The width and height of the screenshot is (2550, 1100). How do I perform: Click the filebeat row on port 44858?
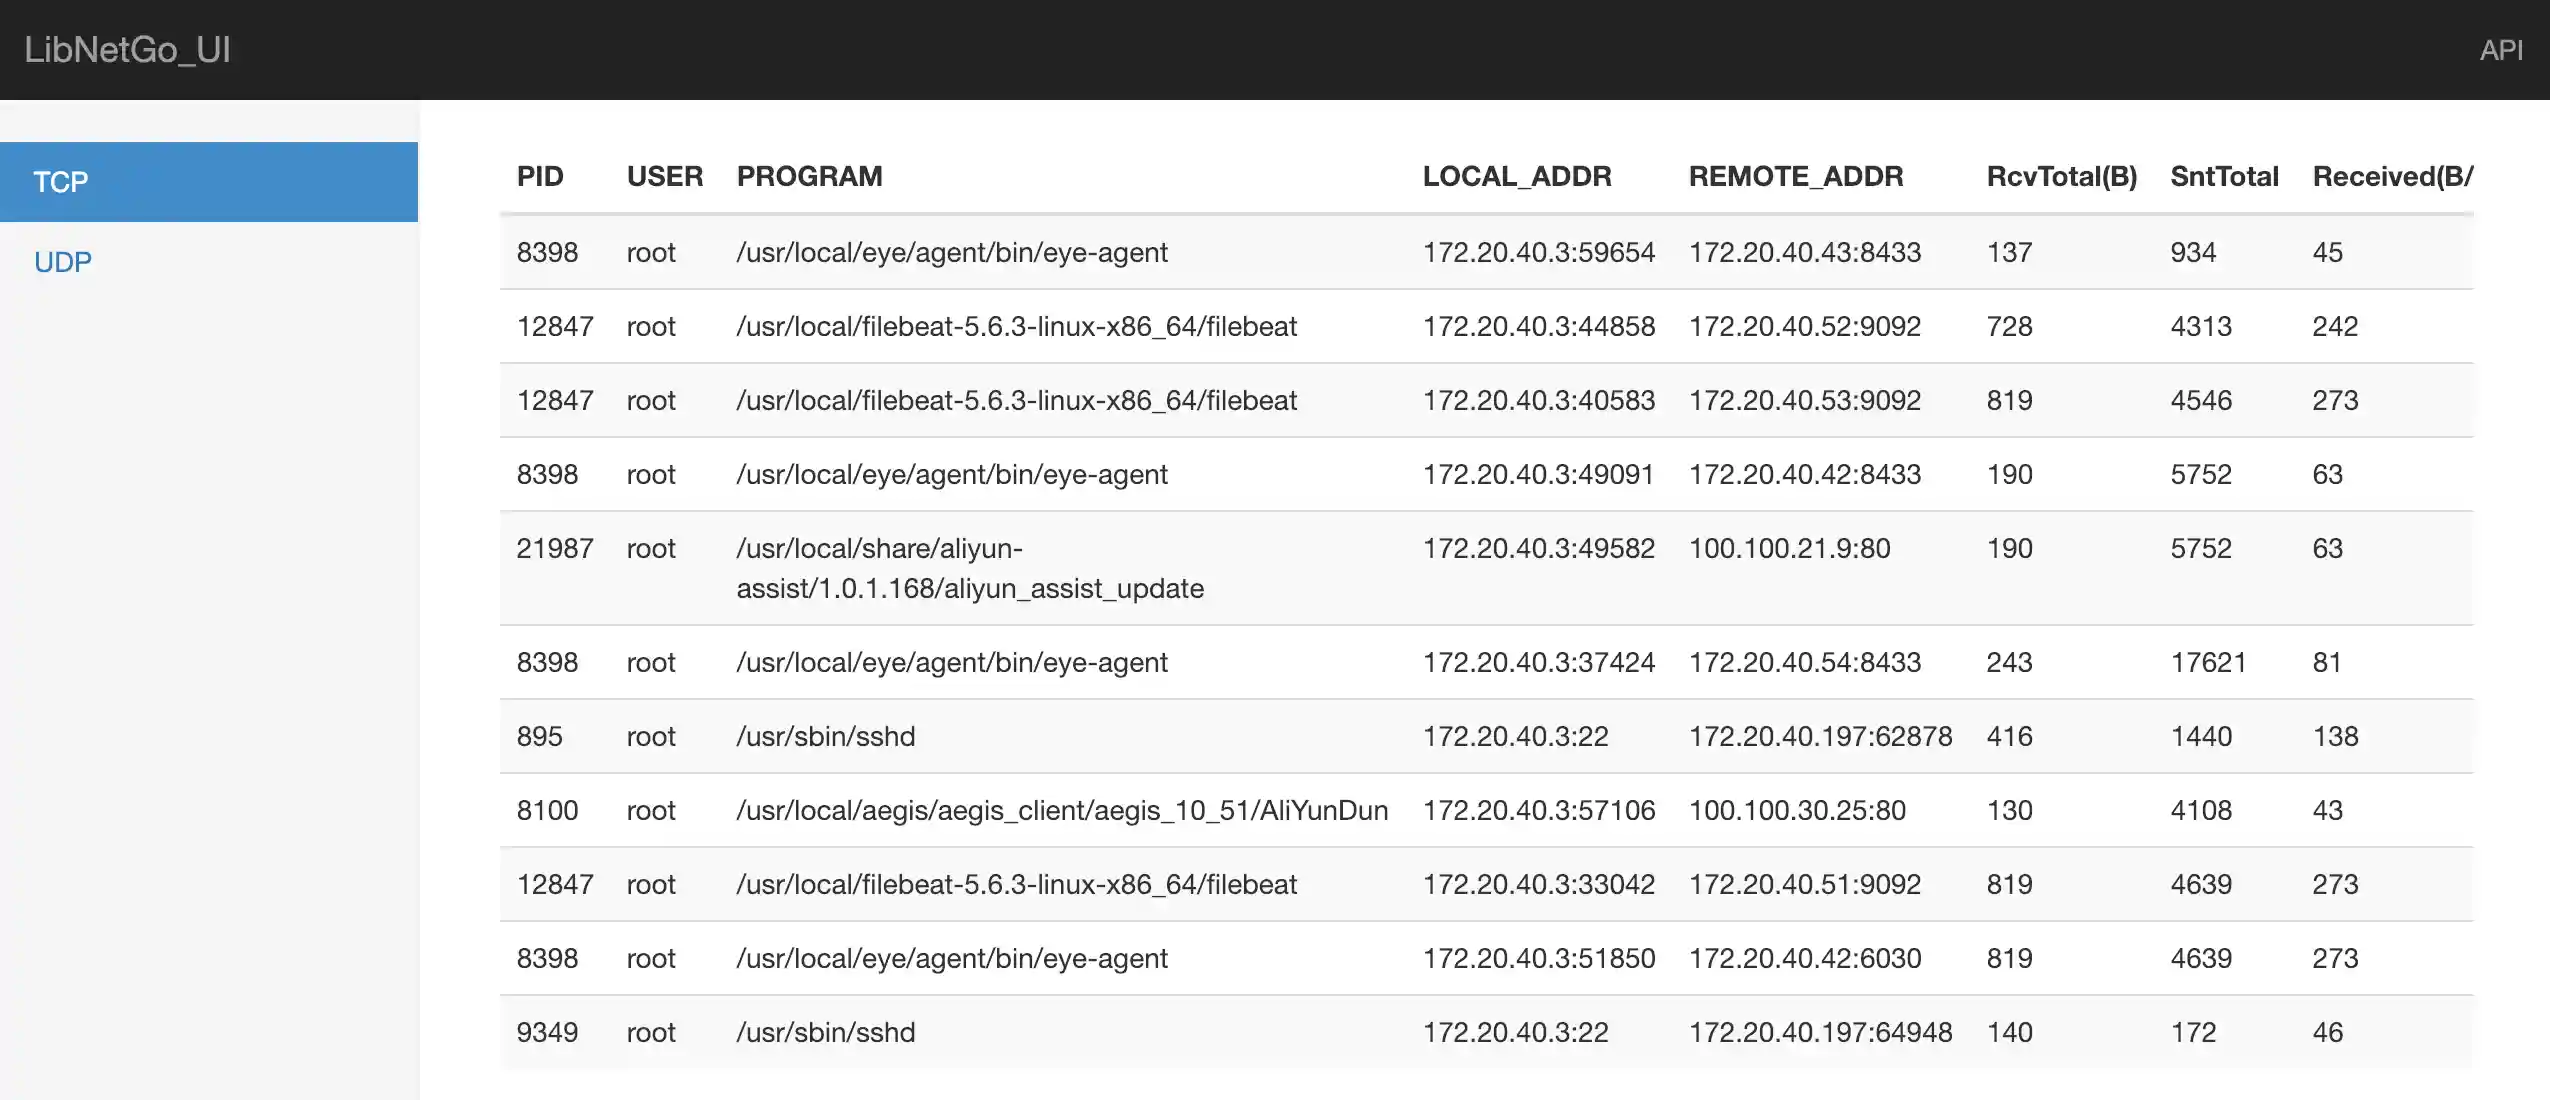1200,326
